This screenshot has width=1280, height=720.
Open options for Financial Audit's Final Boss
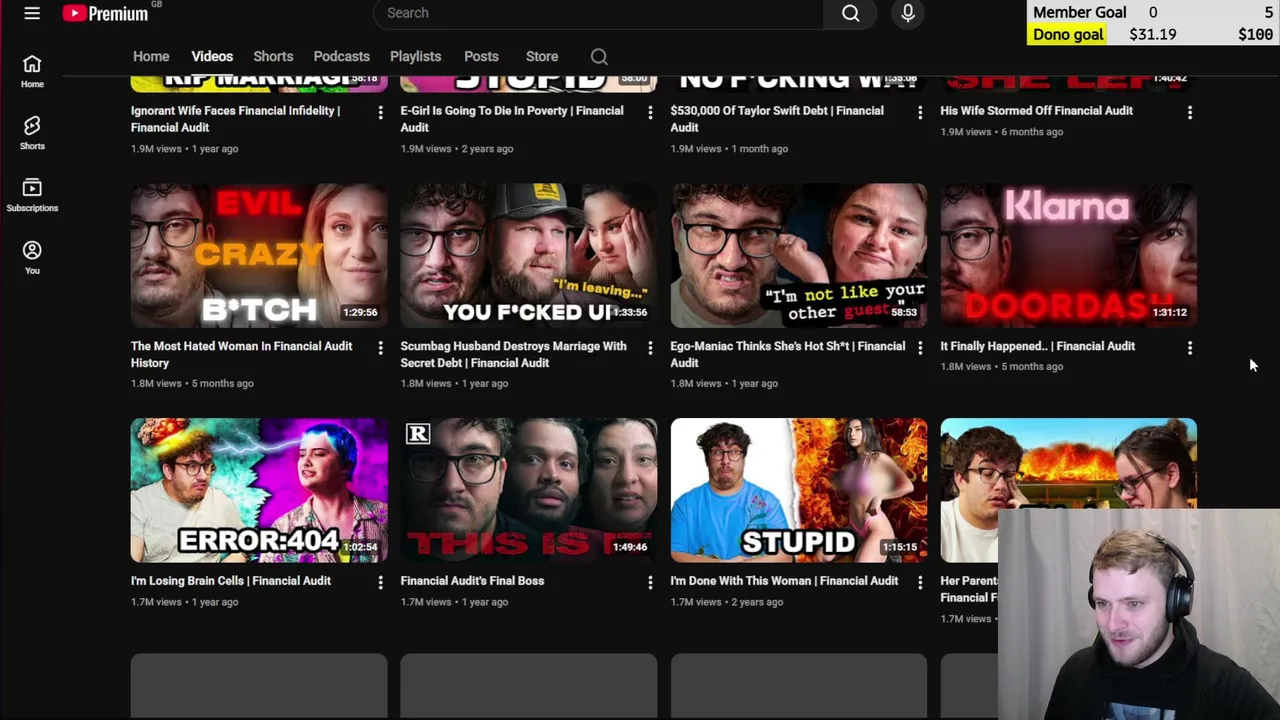650,582
